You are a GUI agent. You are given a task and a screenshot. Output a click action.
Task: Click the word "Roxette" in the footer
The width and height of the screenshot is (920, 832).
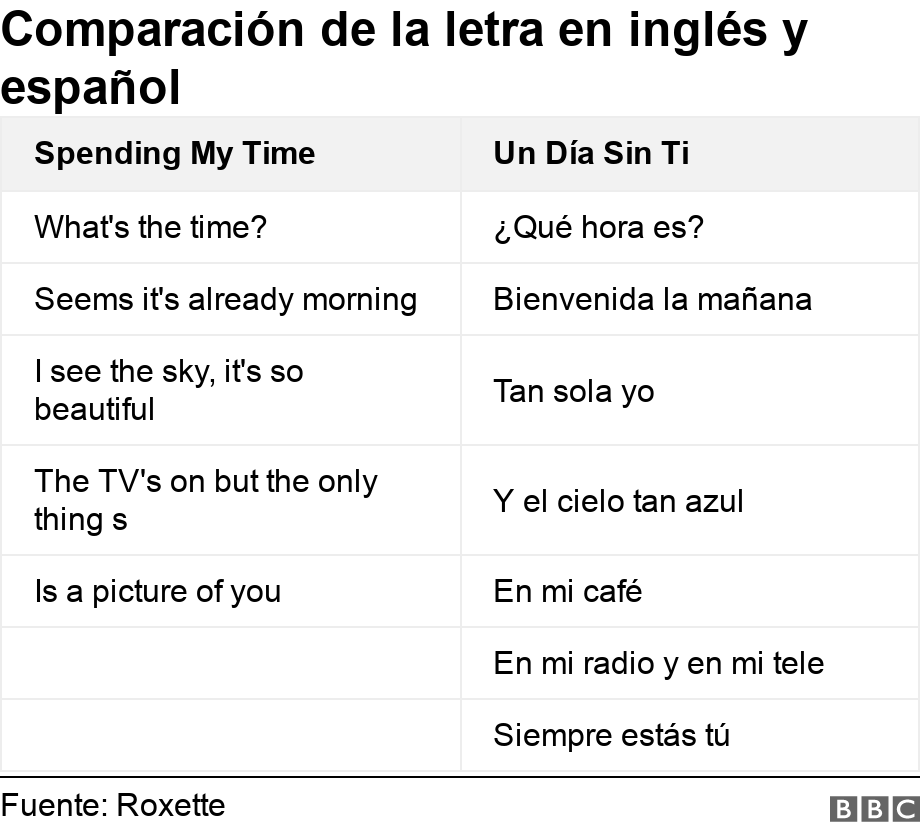171,806
